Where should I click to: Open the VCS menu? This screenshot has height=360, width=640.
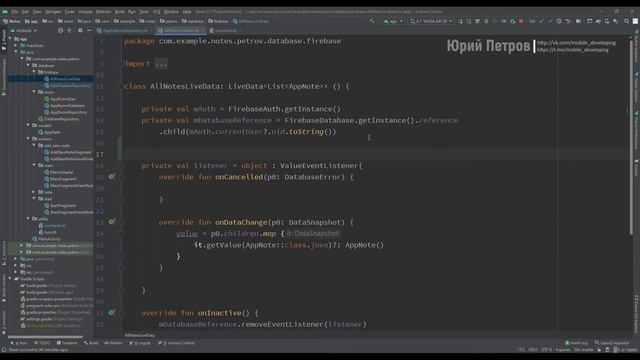click(157, 12)
